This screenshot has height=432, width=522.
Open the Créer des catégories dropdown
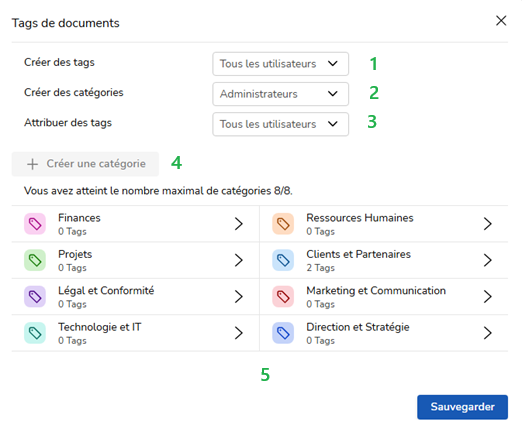[281, 94]
